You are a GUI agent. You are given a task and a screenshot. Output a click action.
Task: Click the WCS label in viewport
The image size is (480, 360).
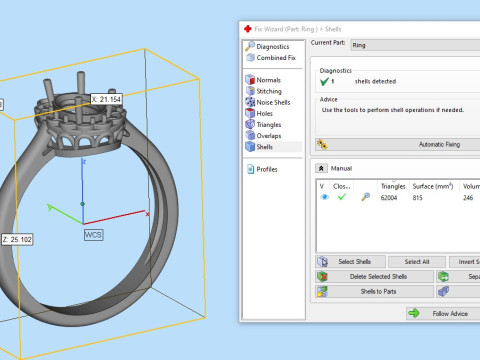(93, 235)
